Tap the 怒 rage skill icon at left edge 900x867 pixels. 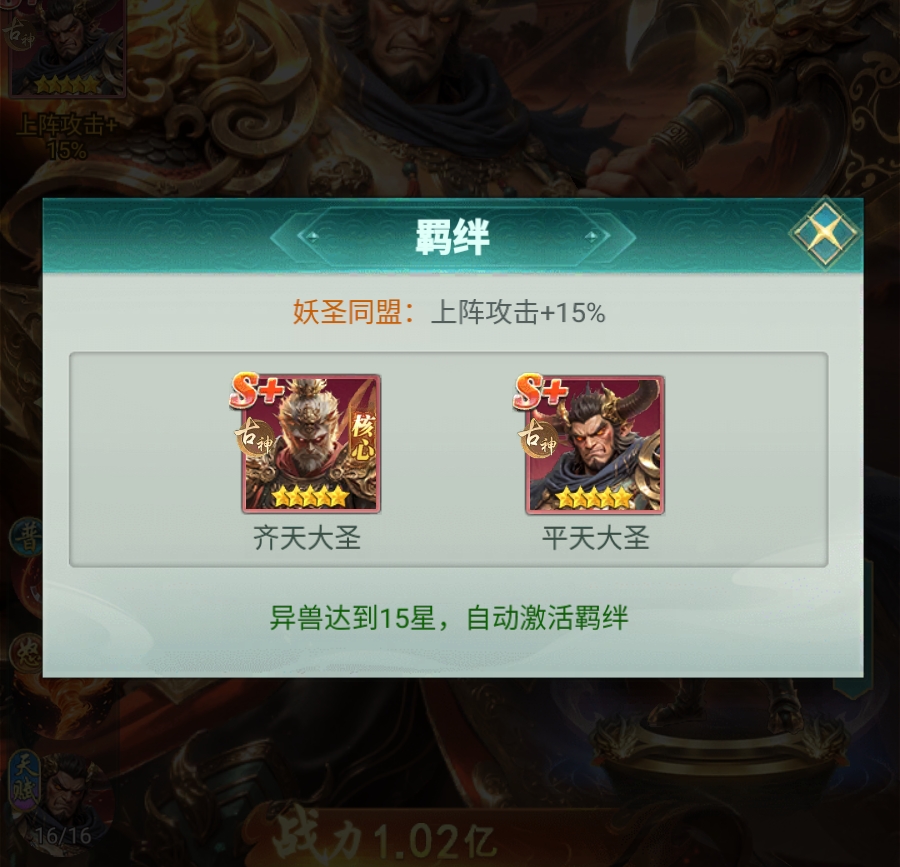(26, 654)
